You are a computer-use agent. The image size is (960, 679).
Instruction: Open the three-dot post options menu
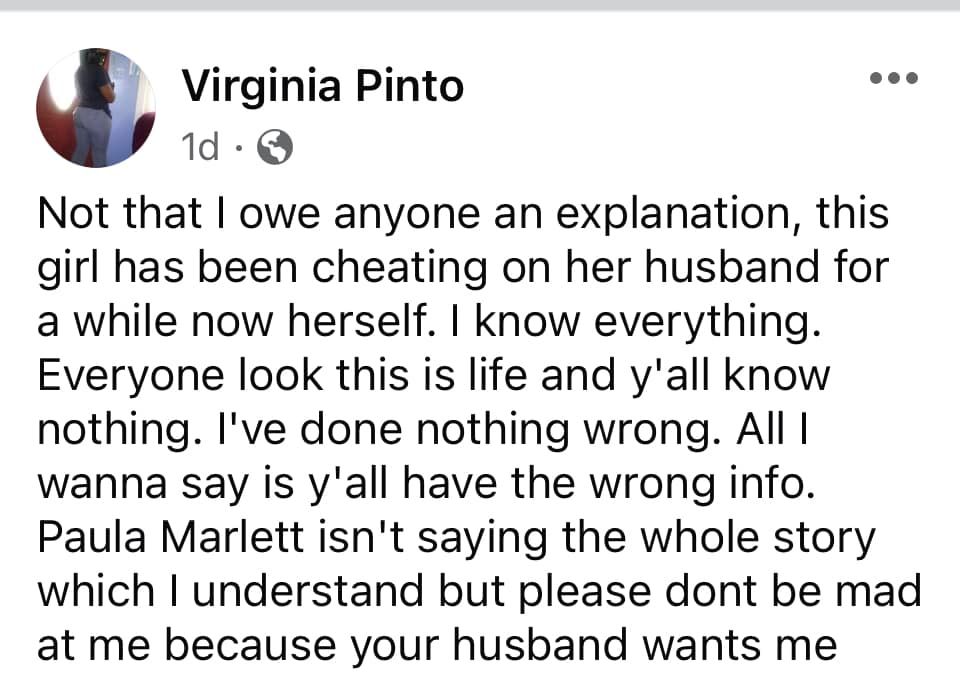click(894, 78)
